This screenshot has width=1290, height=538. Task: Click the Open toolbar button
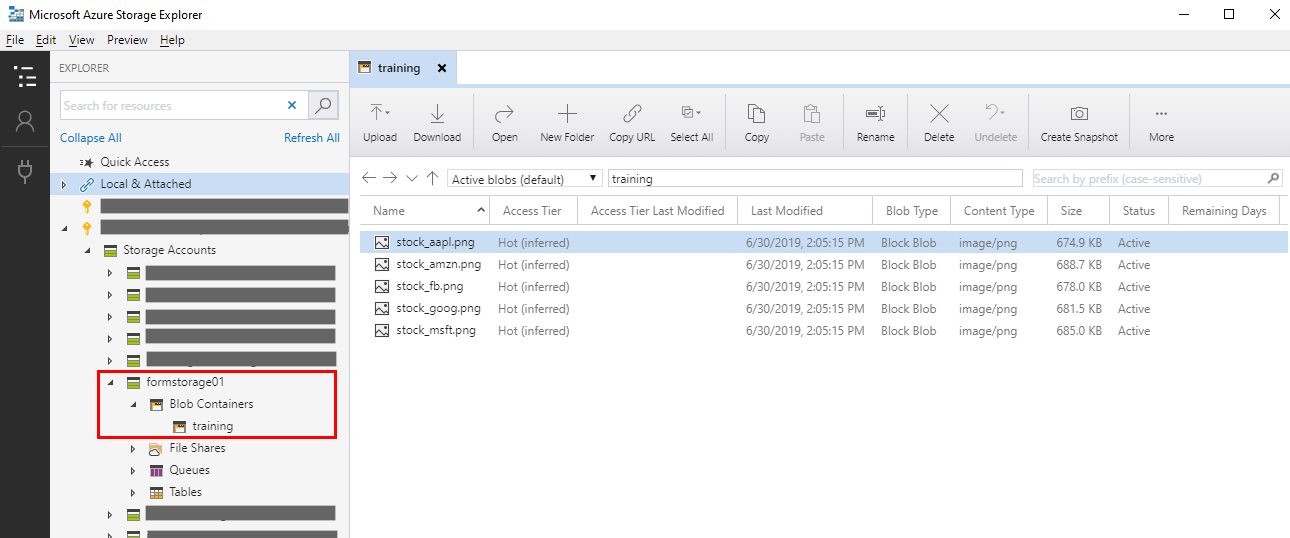click(x=505, y=124)
